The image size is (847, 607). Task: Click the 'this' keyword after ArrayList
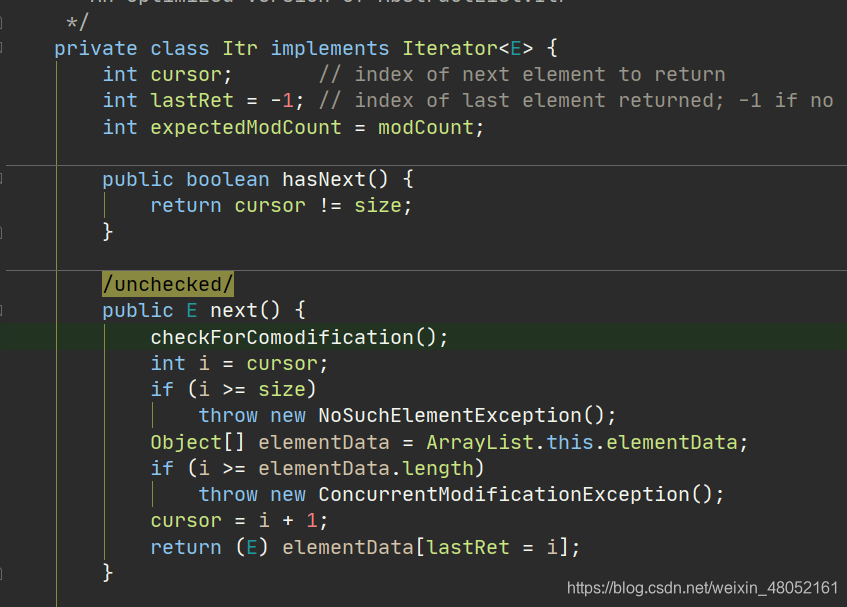[570, 442]
